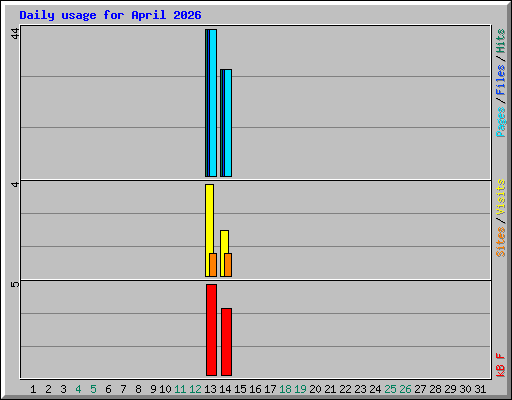Click day label 2 on the x-axis
This screenshot has width=512, height=400.
point(48,389)
